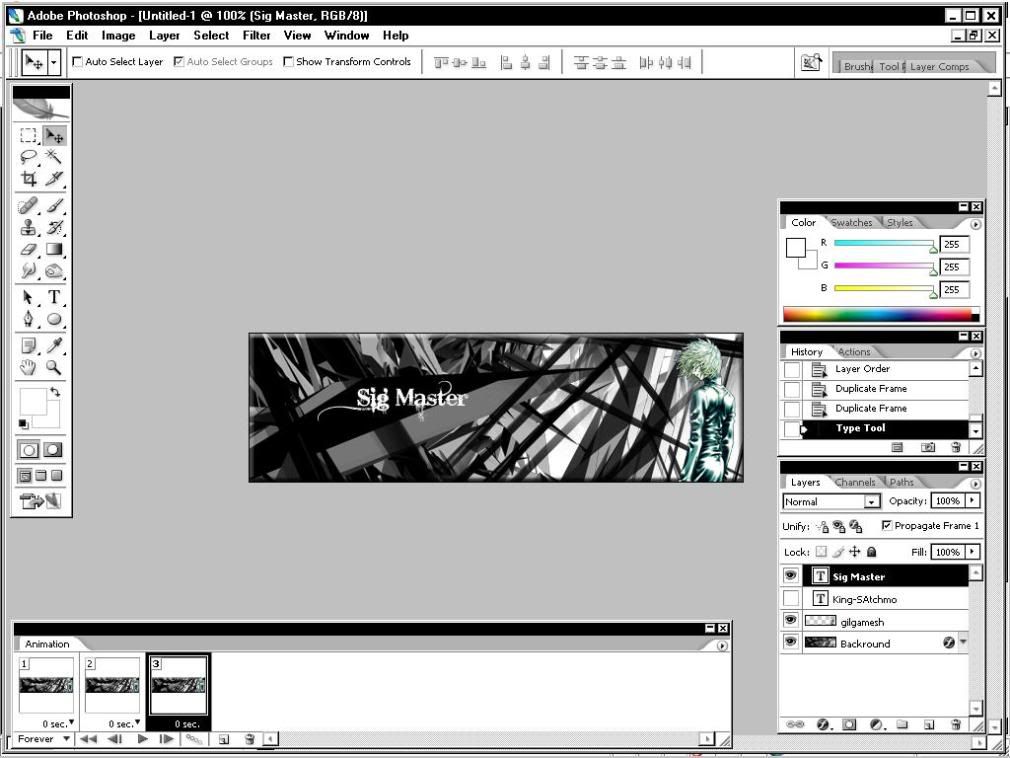Open the layer Fill slider arrow
Viewport: 1010px width, 758px height.
(972, 552)
